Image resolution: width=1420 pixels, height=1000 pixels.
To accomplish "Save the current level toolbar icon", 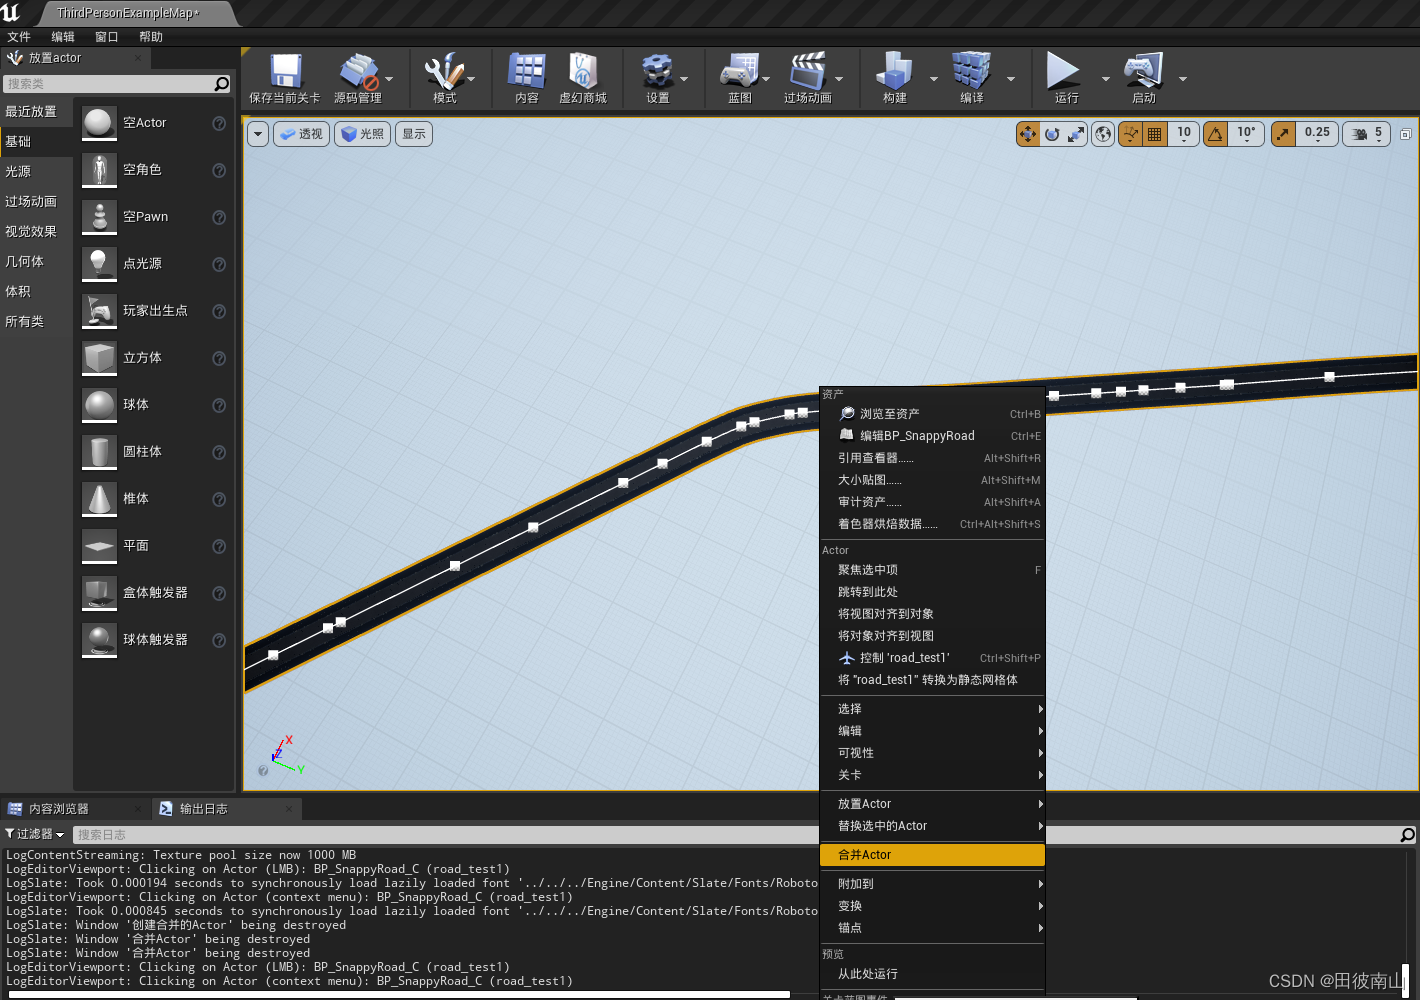I will click(x=286, y=71).
